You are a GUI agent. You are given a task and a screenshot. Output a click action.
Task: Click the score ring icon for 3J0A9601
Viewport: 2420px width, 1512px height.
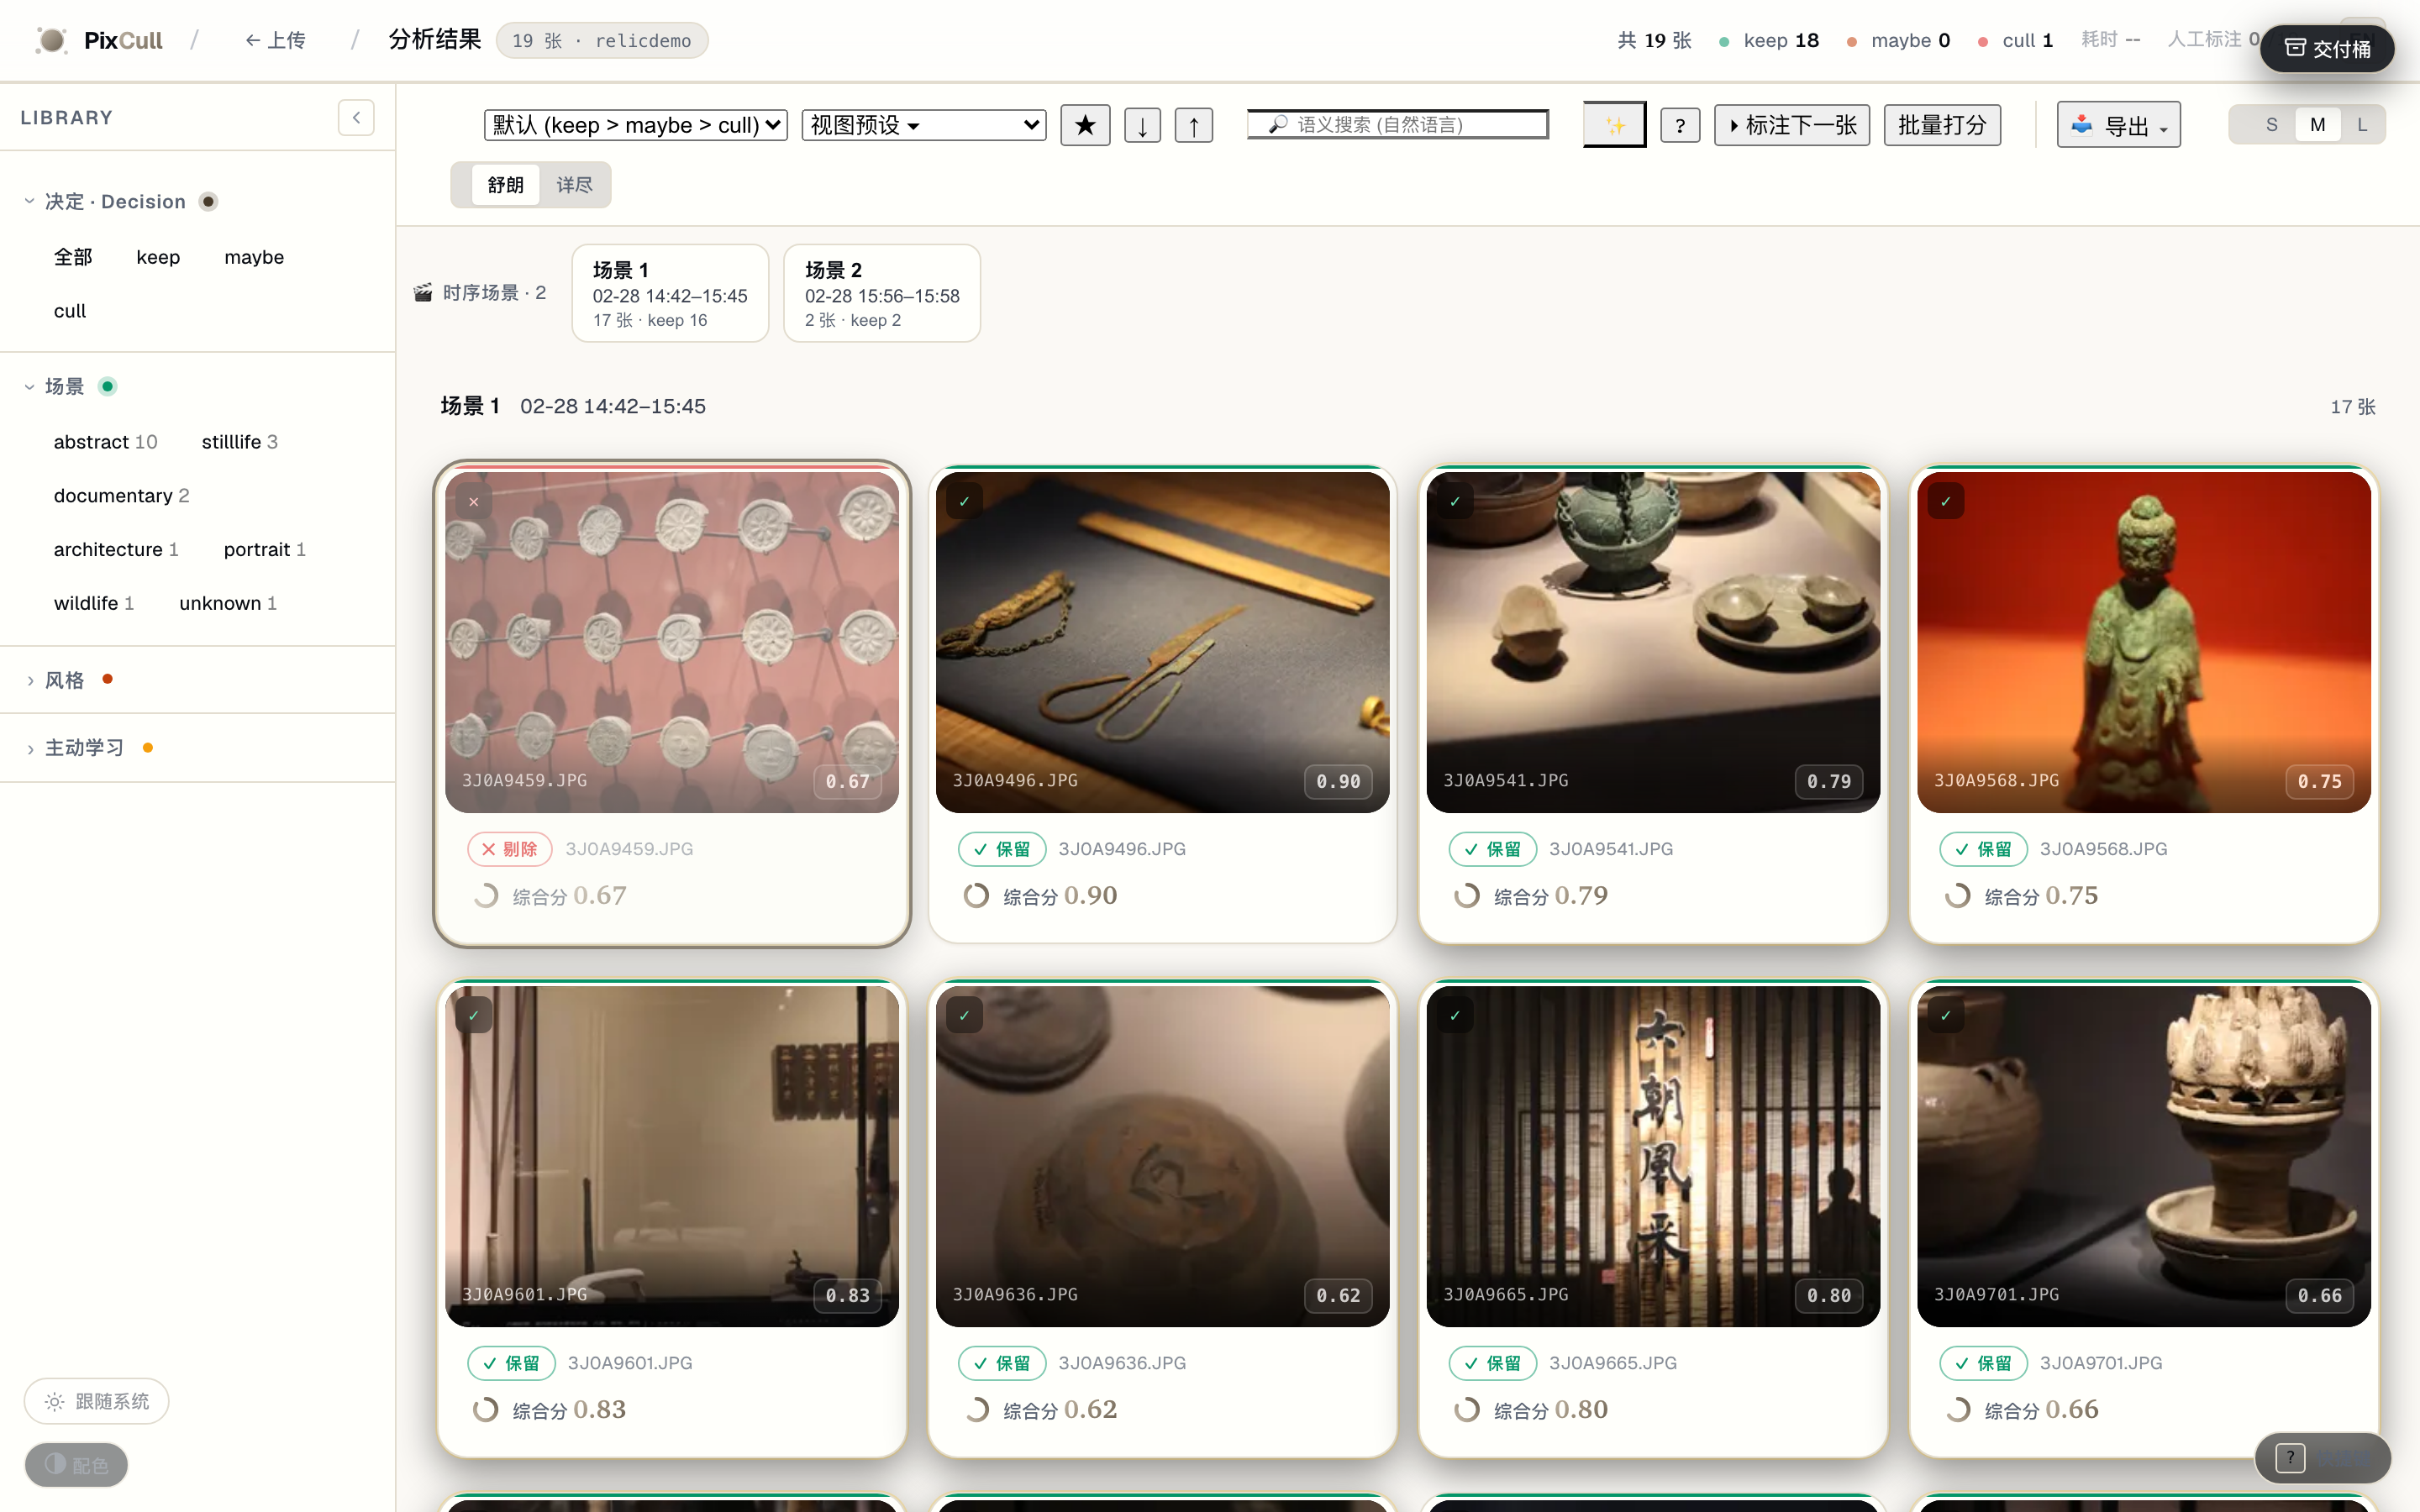click(x=485, y=1409)
